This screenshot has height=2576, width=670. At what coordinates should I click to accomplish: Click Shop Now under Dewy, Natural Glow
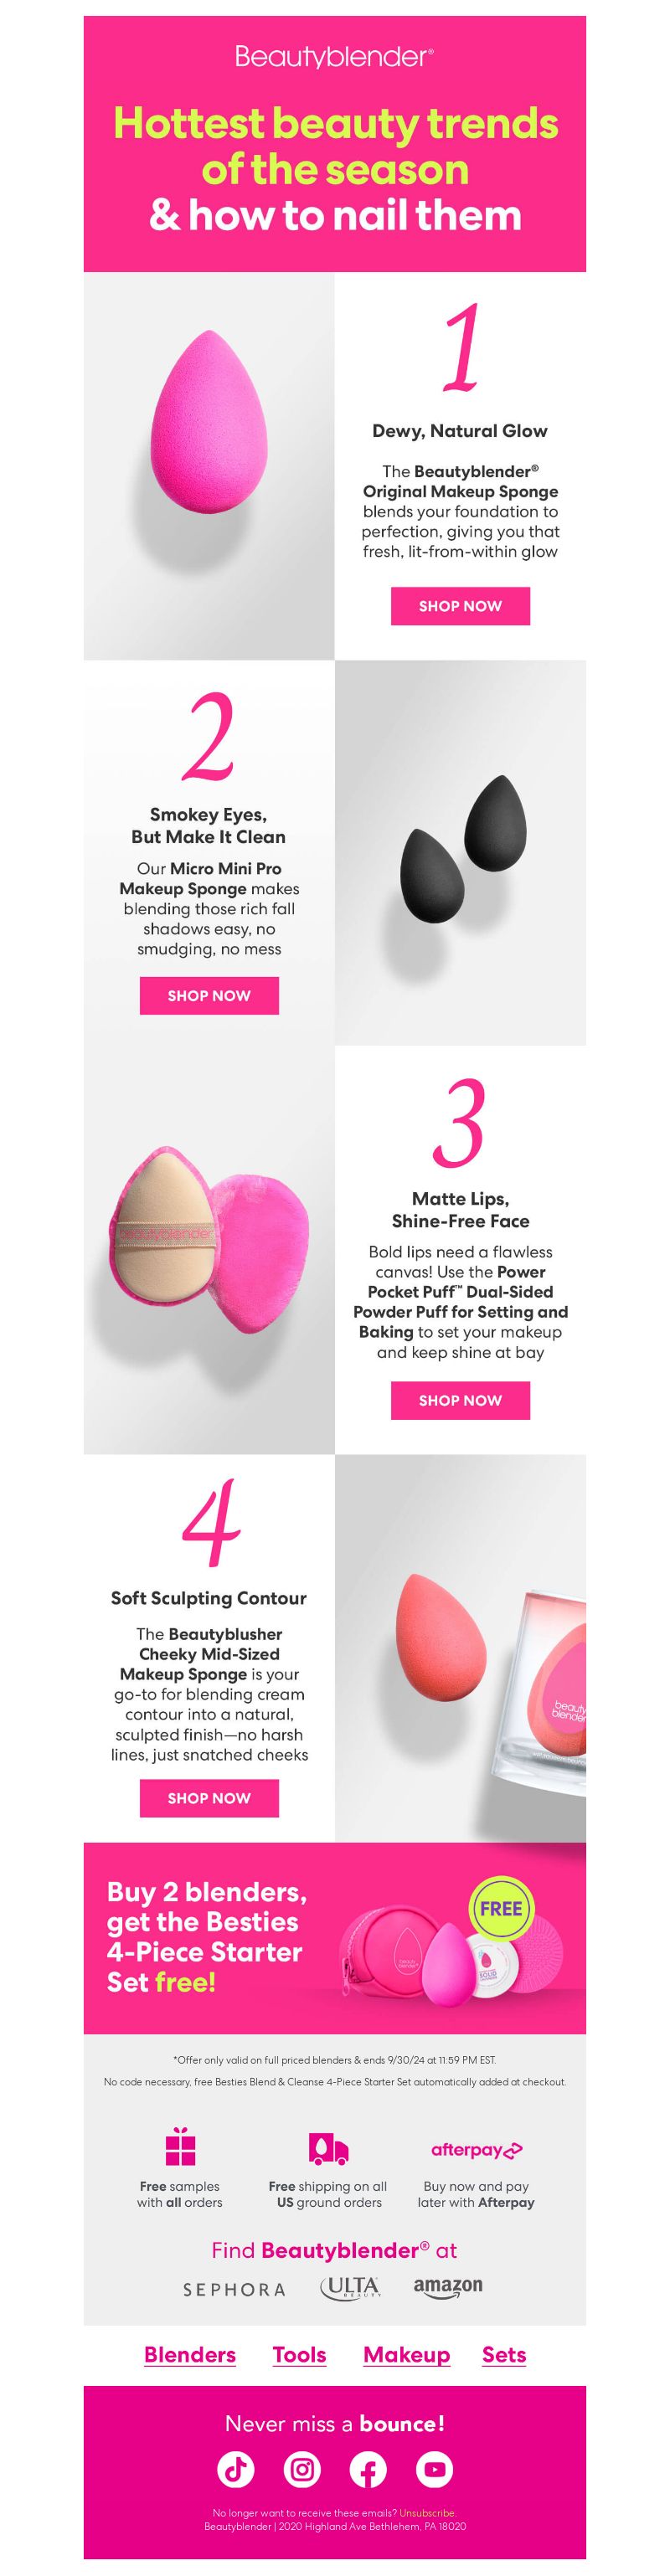(x=460, y=606)
